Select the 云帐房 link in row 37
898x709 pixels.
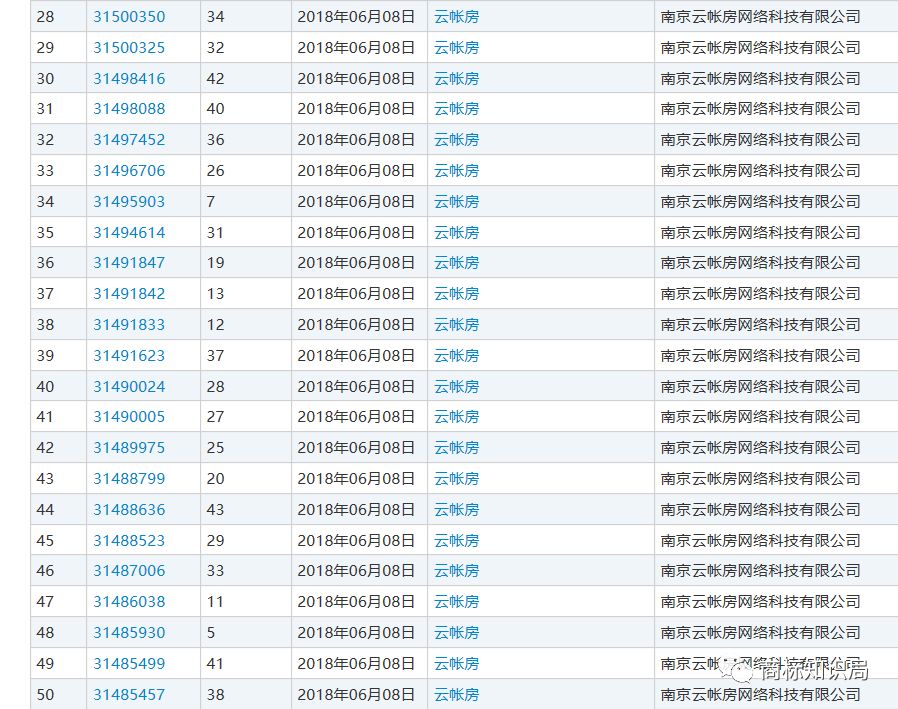tap(456, 294)
